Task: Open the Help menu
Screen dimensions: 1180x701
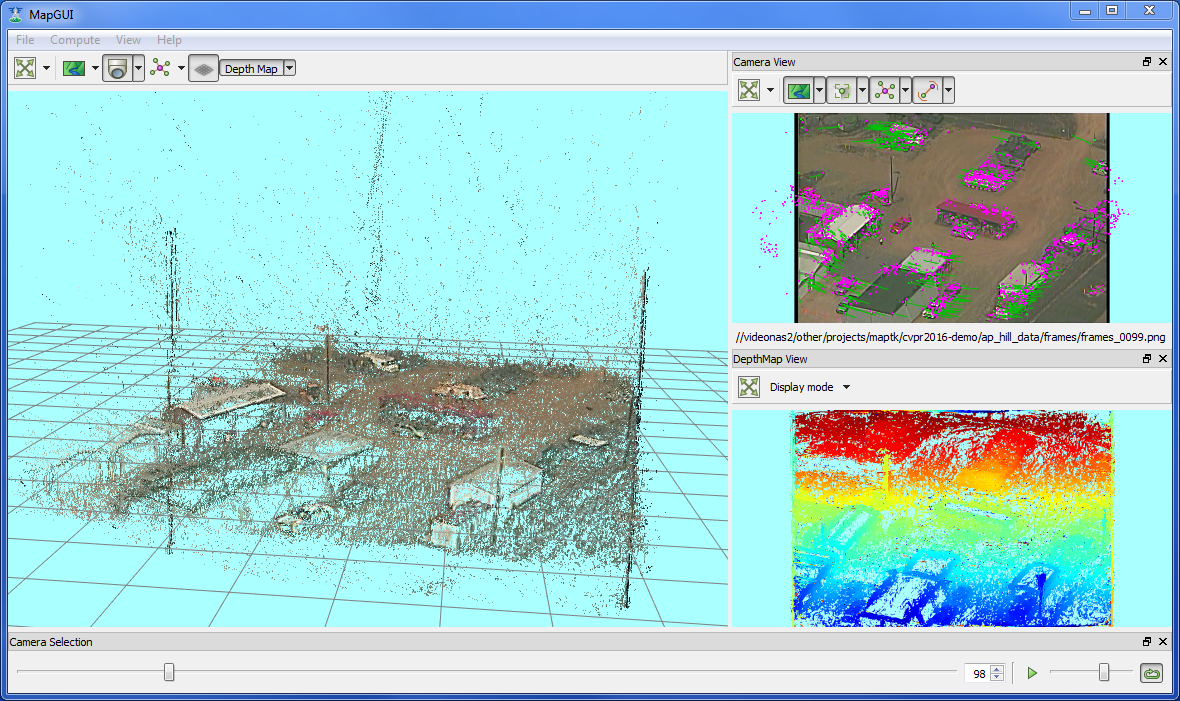Action: pyautogui.click(x=169, y=40)
